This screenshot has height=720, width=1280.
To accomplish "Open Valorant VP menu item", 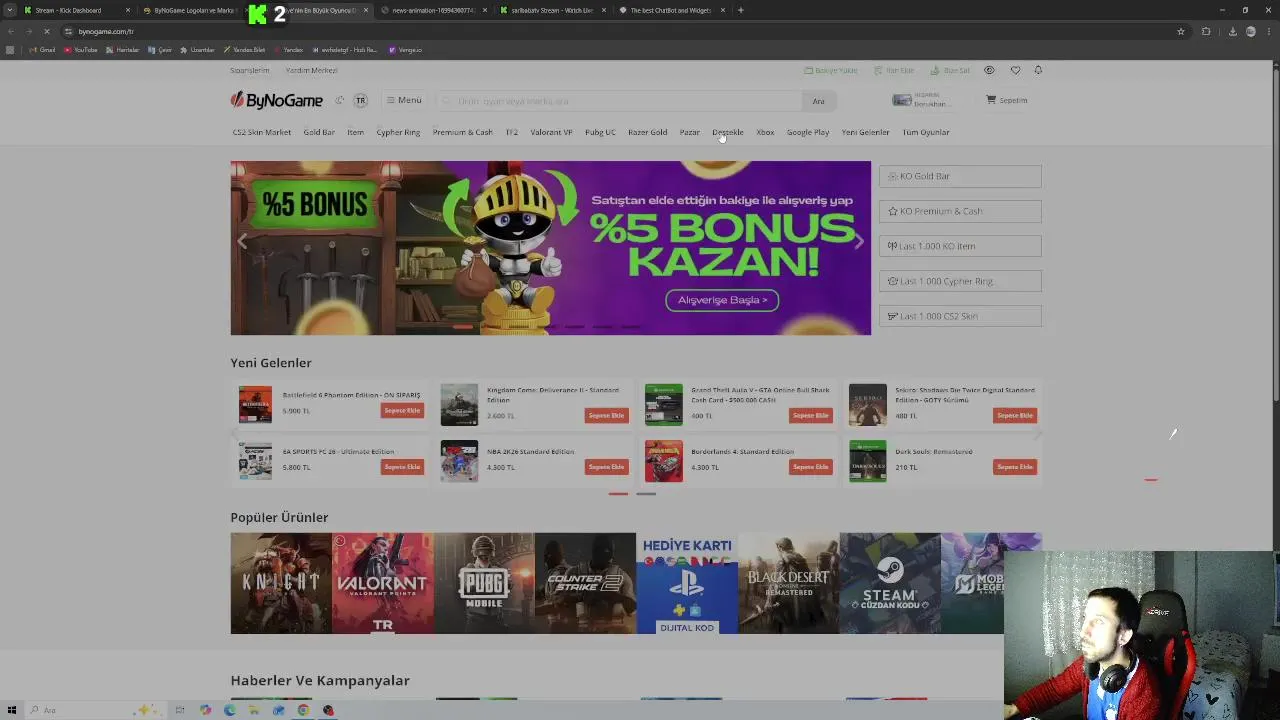I will tap(551, 132).
